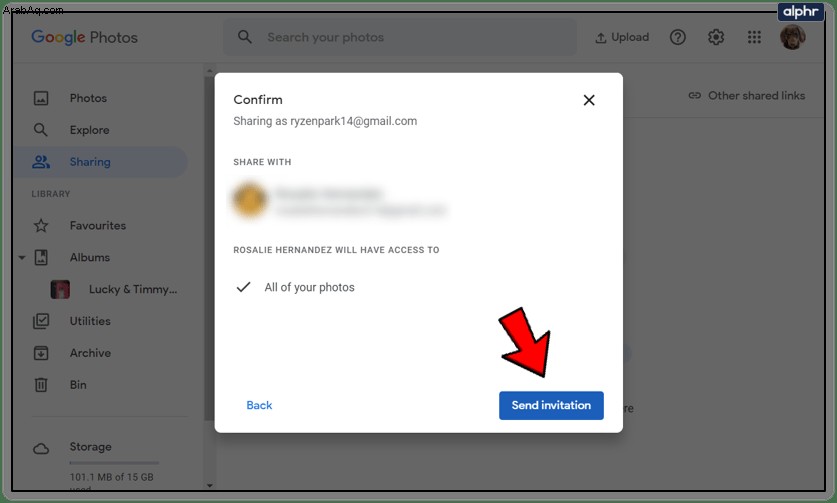Close the Confirm dialog with X

coord(589,100)
